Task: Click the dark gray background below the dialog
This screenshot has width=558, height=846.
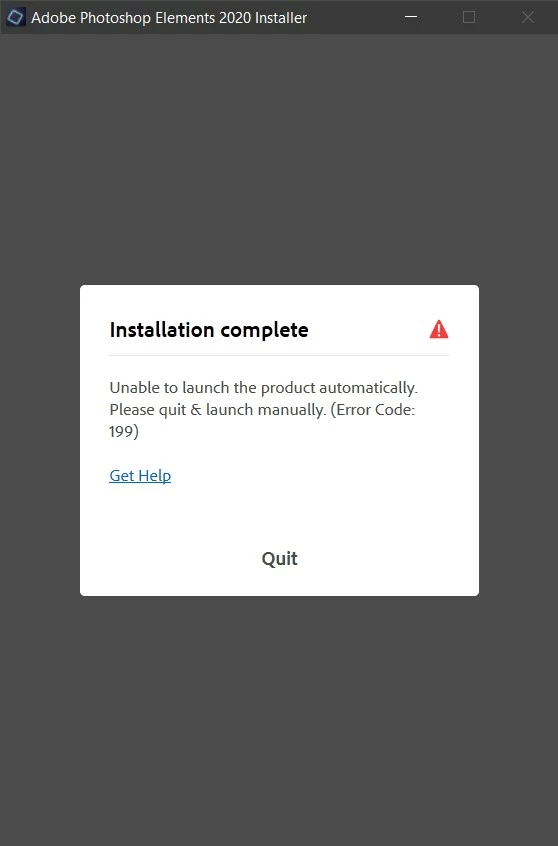Action: pos(279,720)
